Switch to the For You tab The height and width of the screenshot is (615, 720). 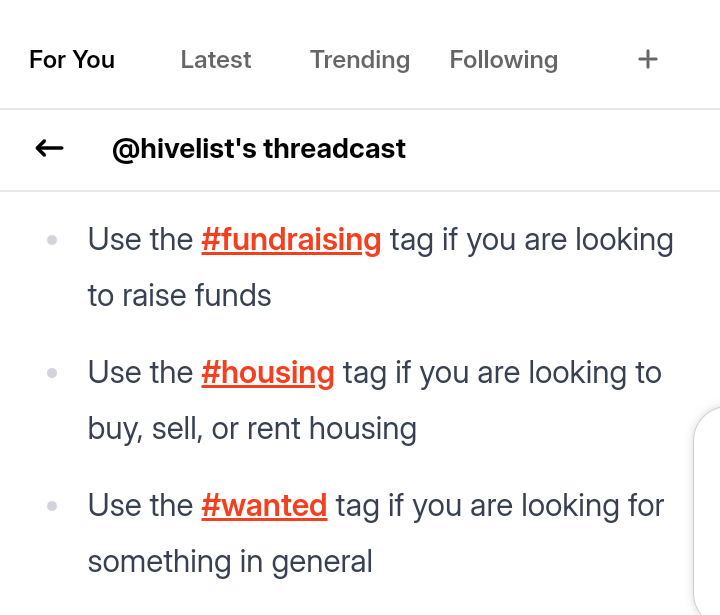click(72, 60)
